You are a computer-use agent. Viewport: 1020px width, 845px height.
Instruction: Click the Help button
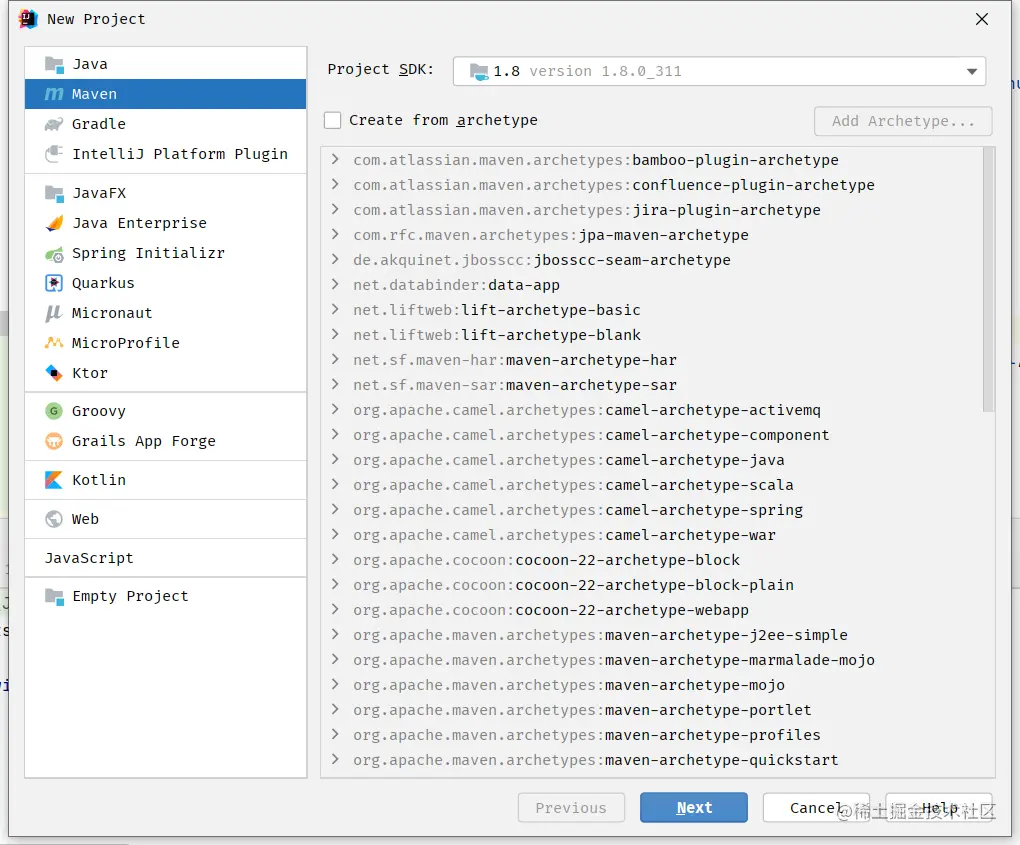coord(939,808)
